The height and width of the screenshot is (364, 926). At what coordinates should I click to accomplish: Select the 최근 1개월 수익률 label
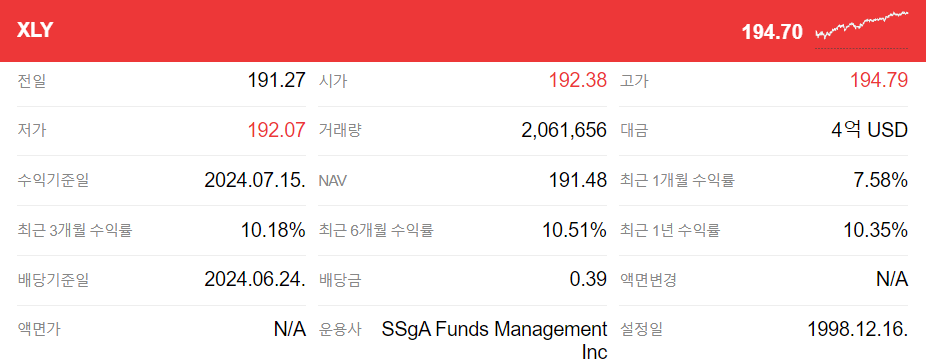coord(677,180)
